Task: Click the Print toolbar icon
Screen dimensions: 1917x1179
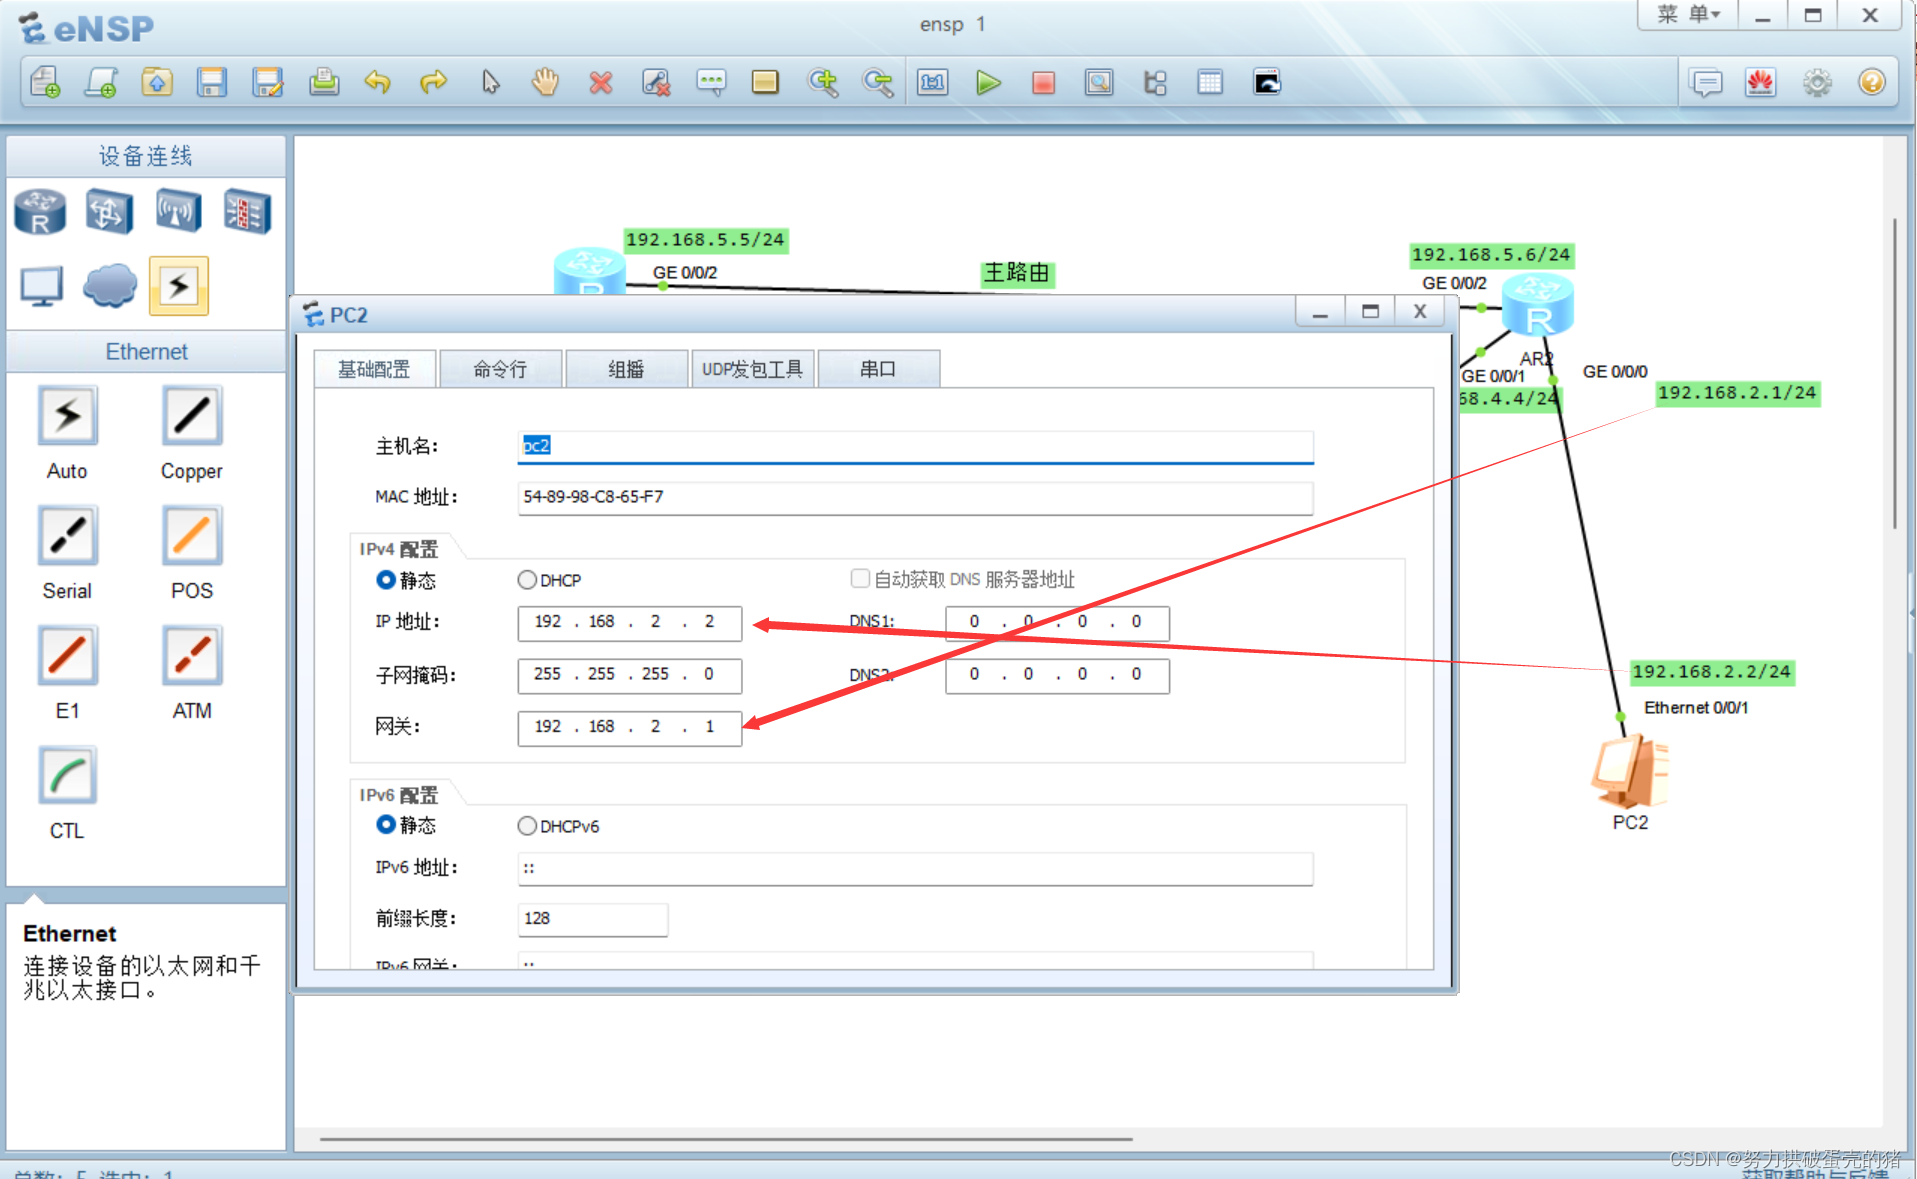Action: click(323, 82)
